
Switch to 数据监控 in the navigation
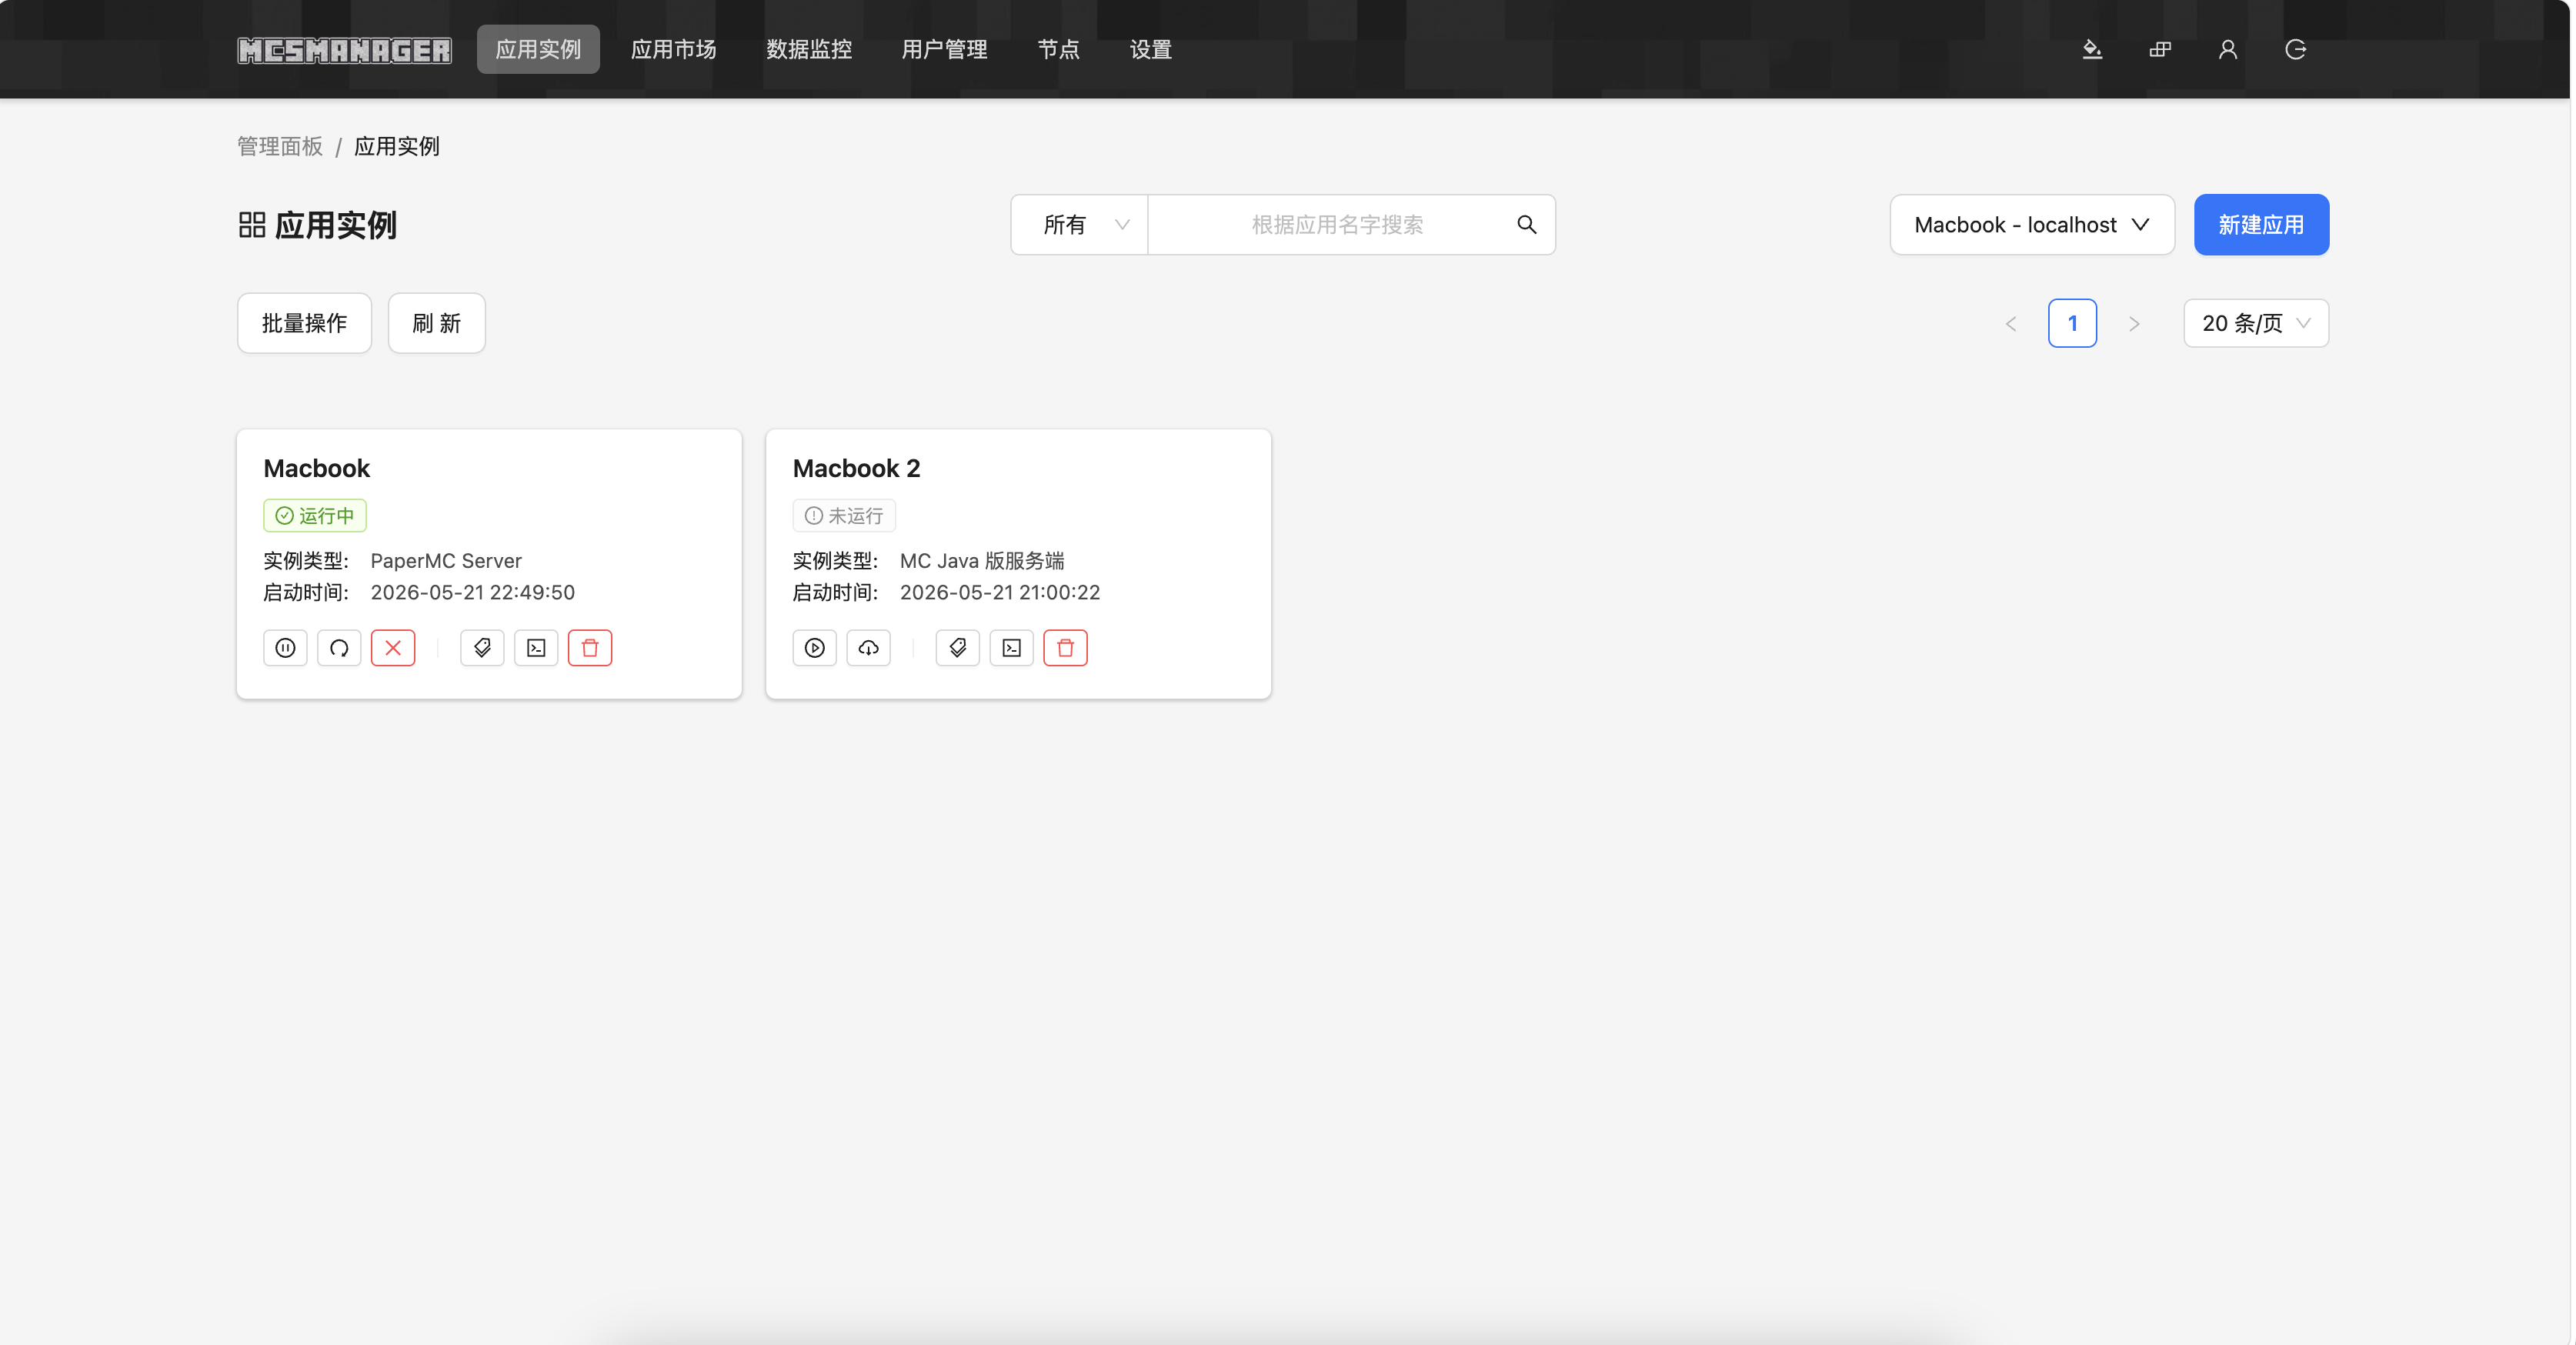809,49
